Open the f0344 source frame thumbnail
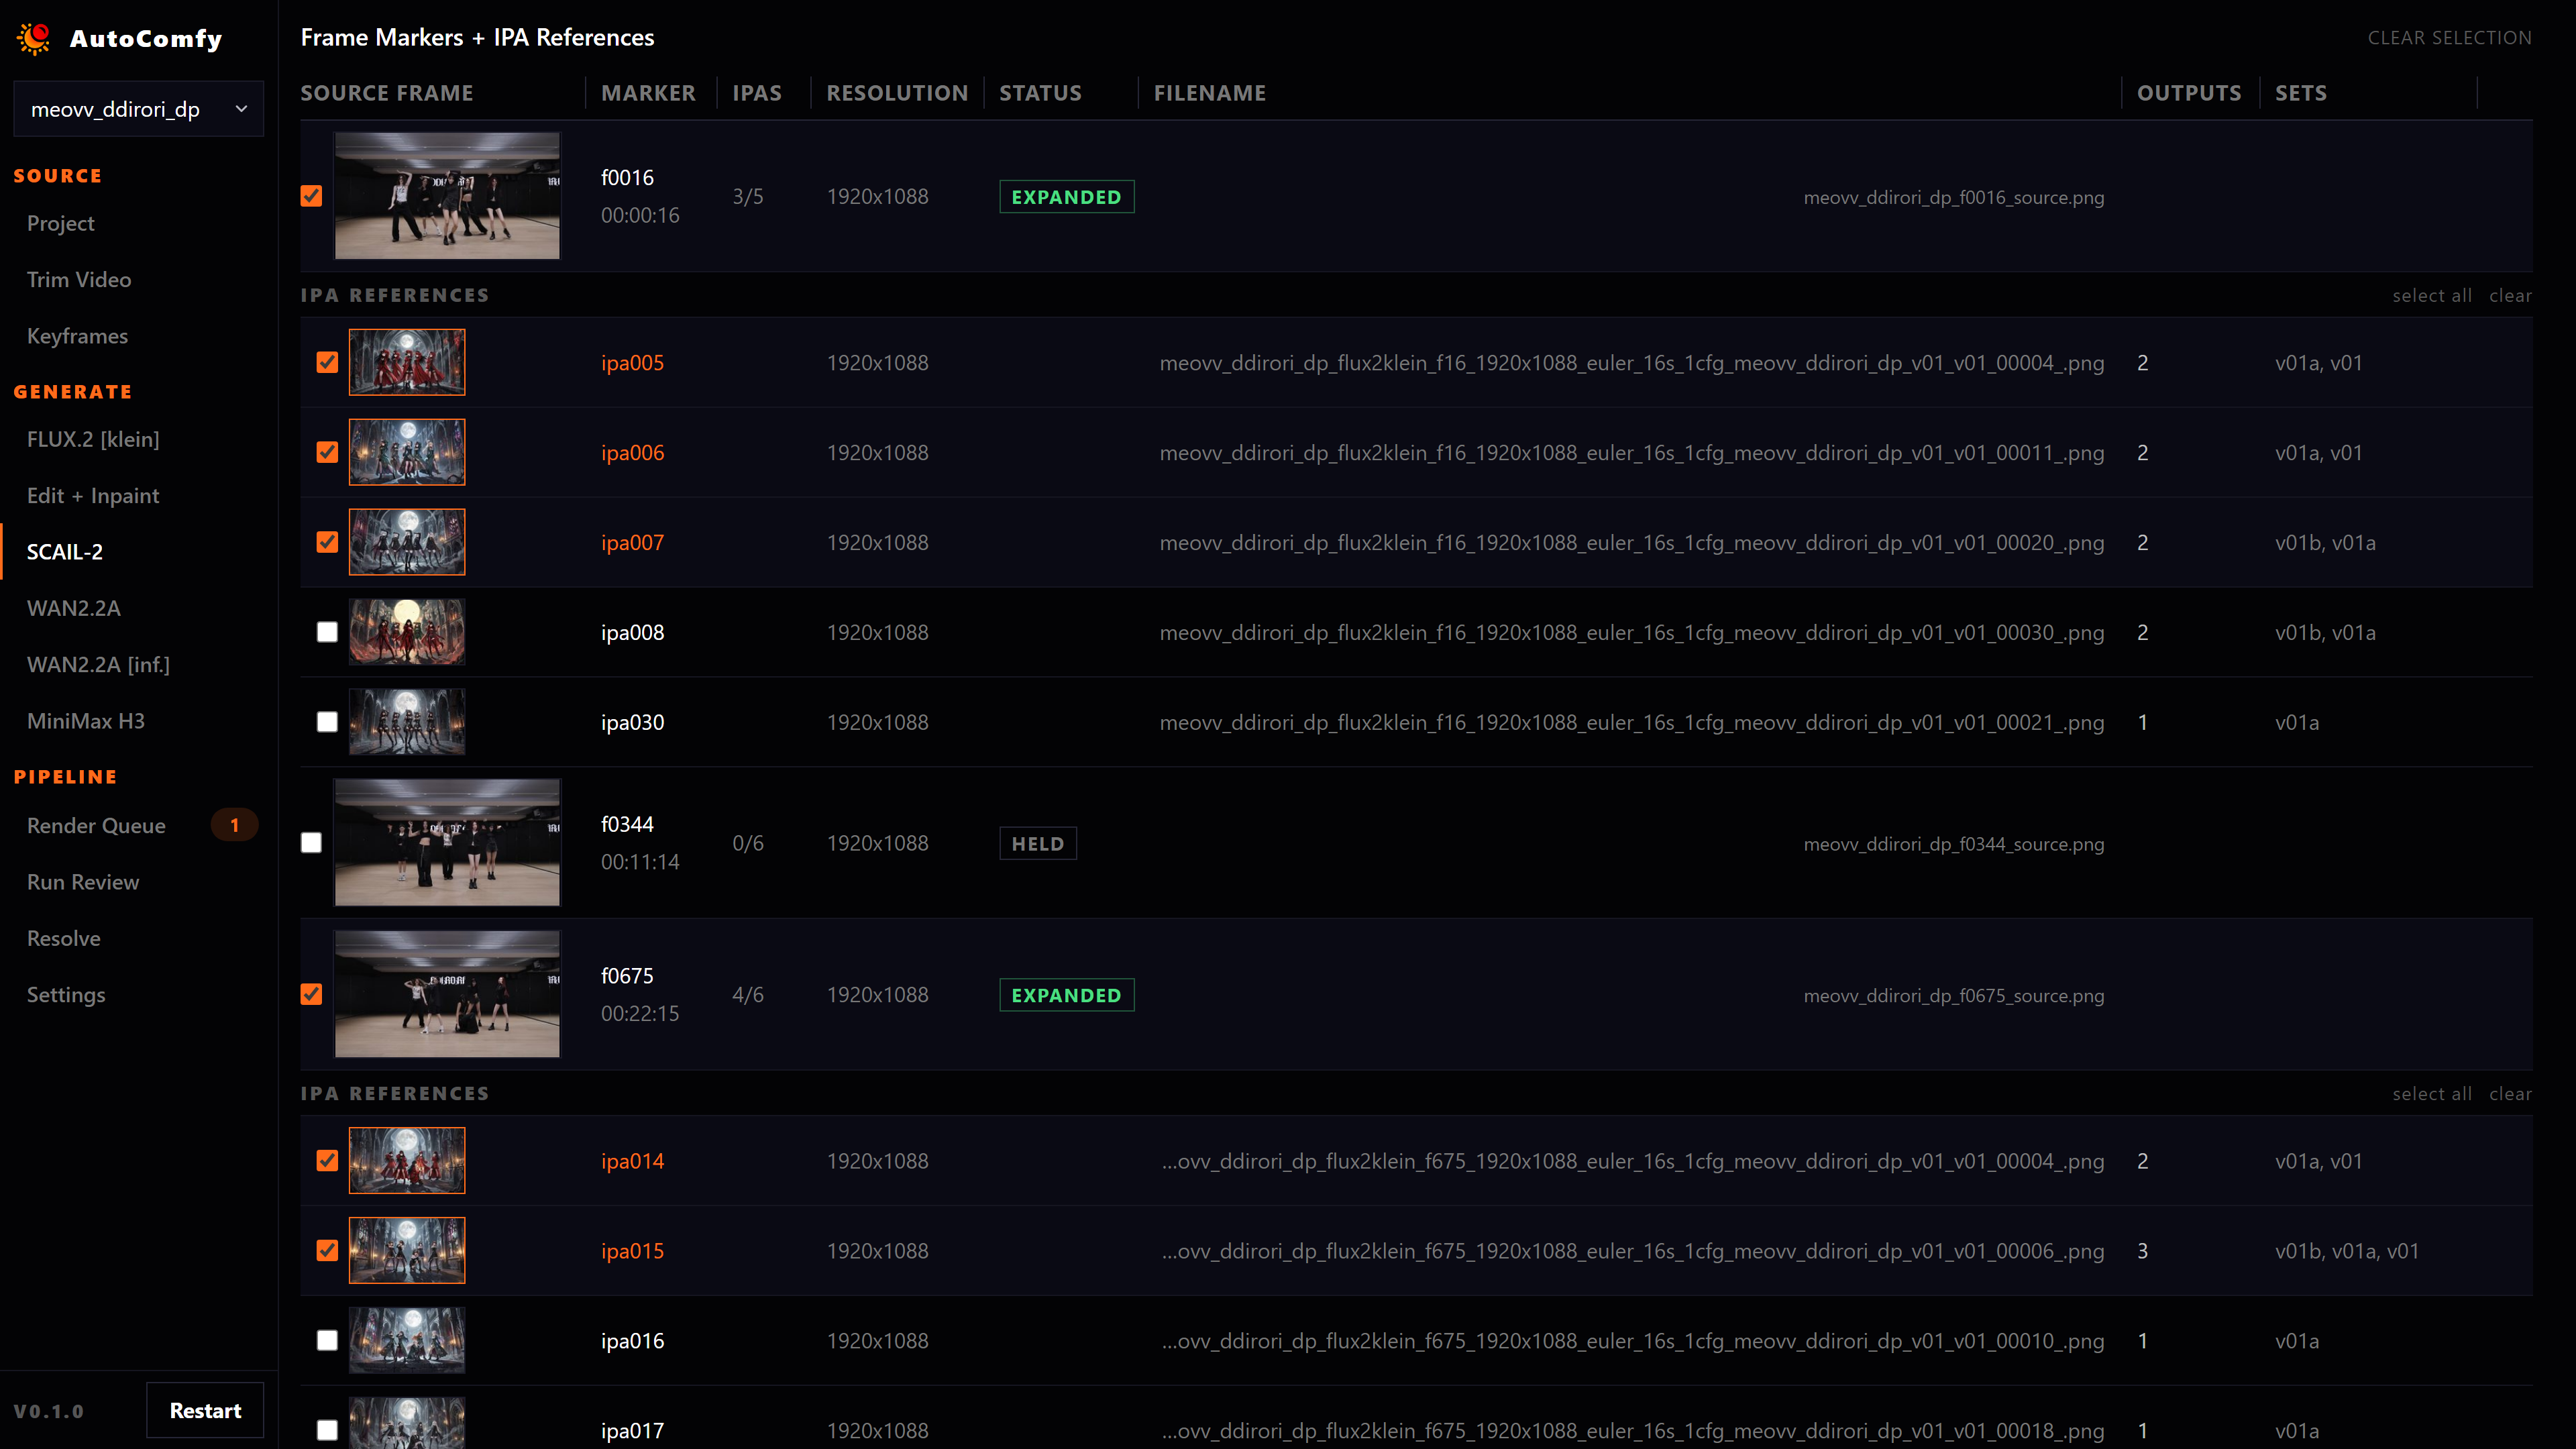 447,843
